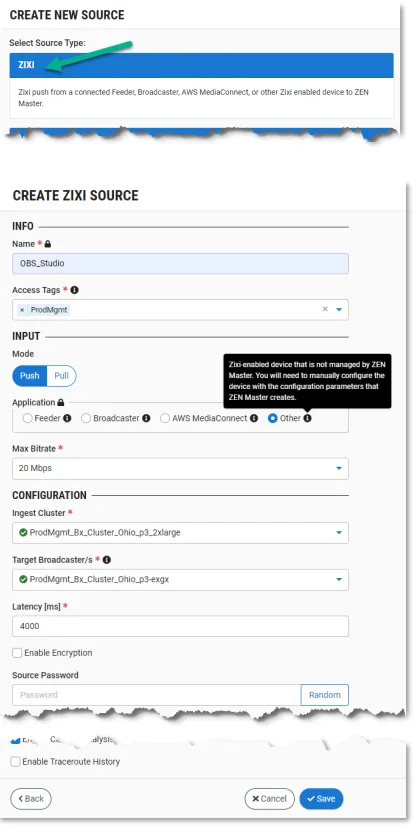Generate a Random password
The image size is (418, 832).
pos(325,695)
